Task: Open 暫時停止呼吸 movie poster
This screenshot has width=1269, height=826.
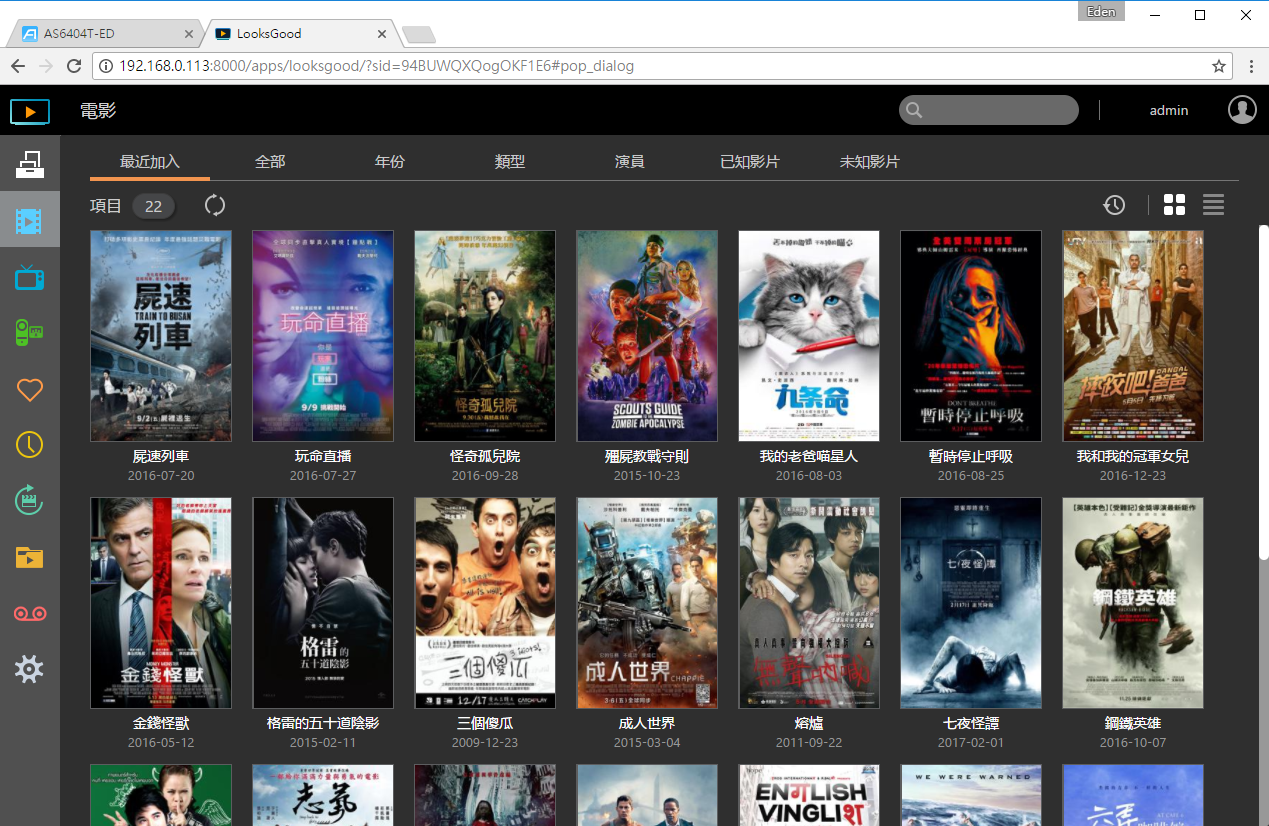Action: (x=971, y=336)
